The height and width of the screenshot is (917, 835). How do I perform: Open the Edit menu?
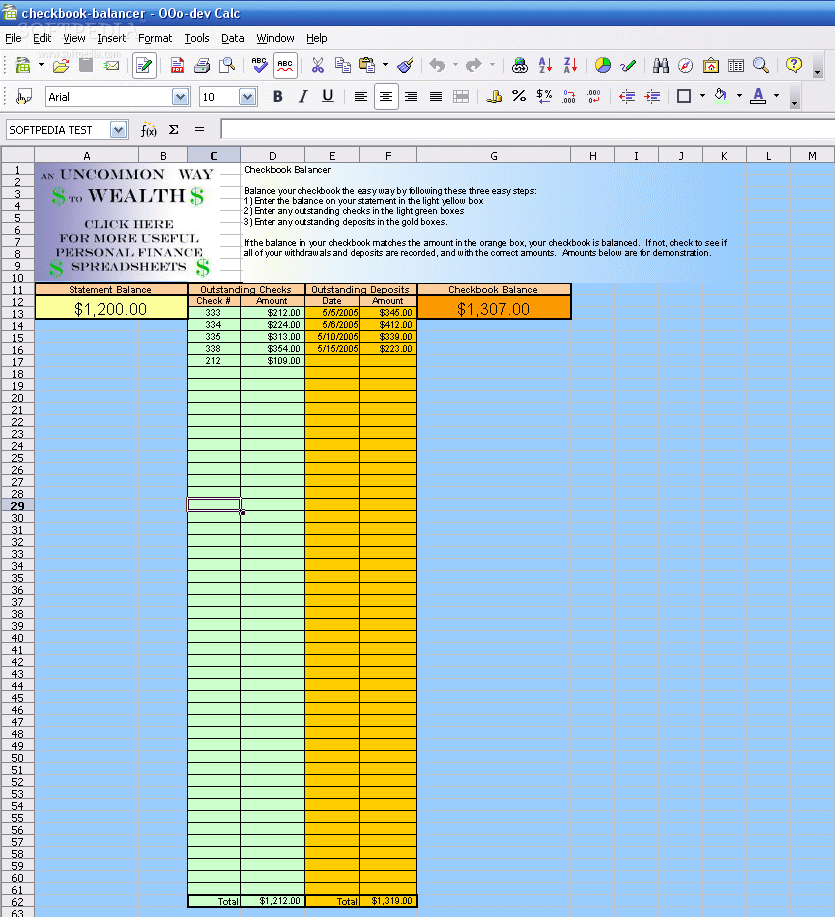point(42,39)
